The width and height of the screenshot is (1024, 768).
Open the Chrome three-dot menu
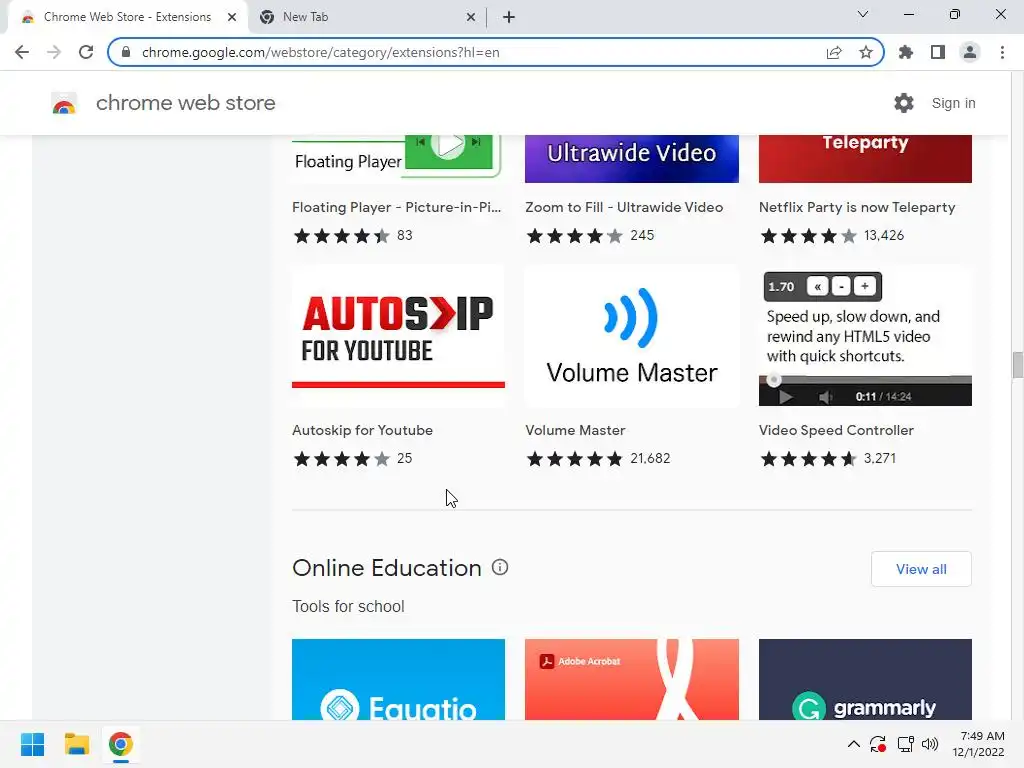coord(1002,52)
